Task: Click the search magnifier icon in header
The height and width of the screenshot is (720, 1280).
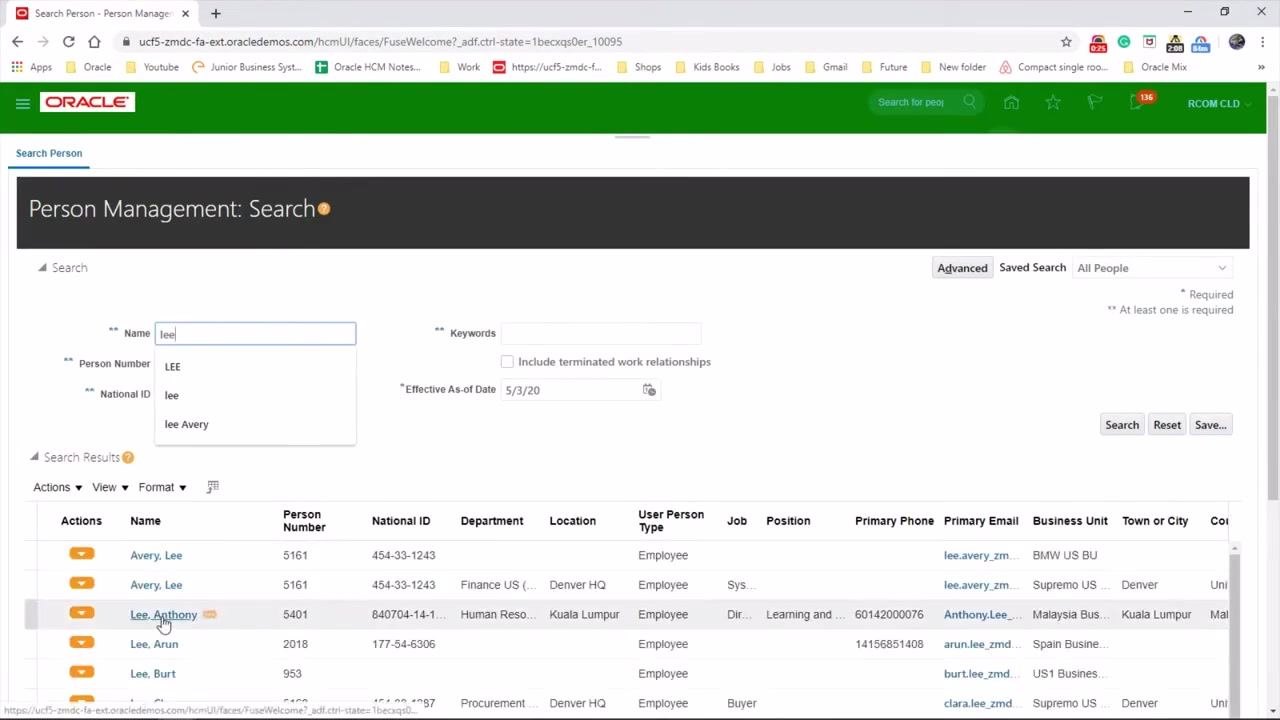Action: tap(969, 102)
